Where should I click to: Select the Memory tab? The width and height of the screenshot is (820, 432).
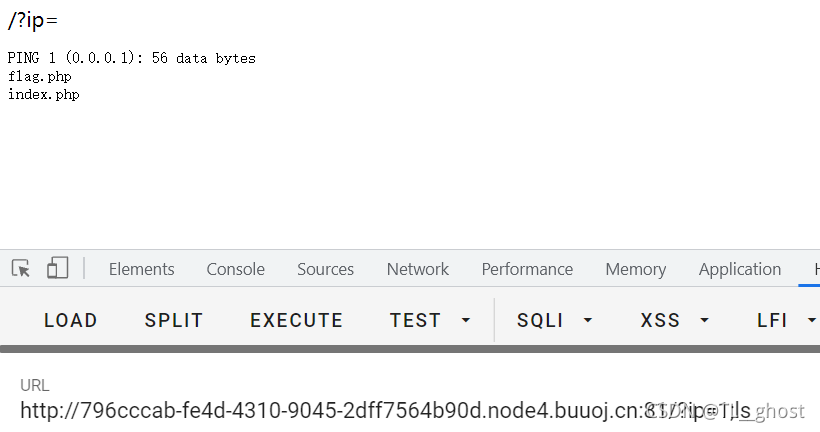(x=635, y=269)
